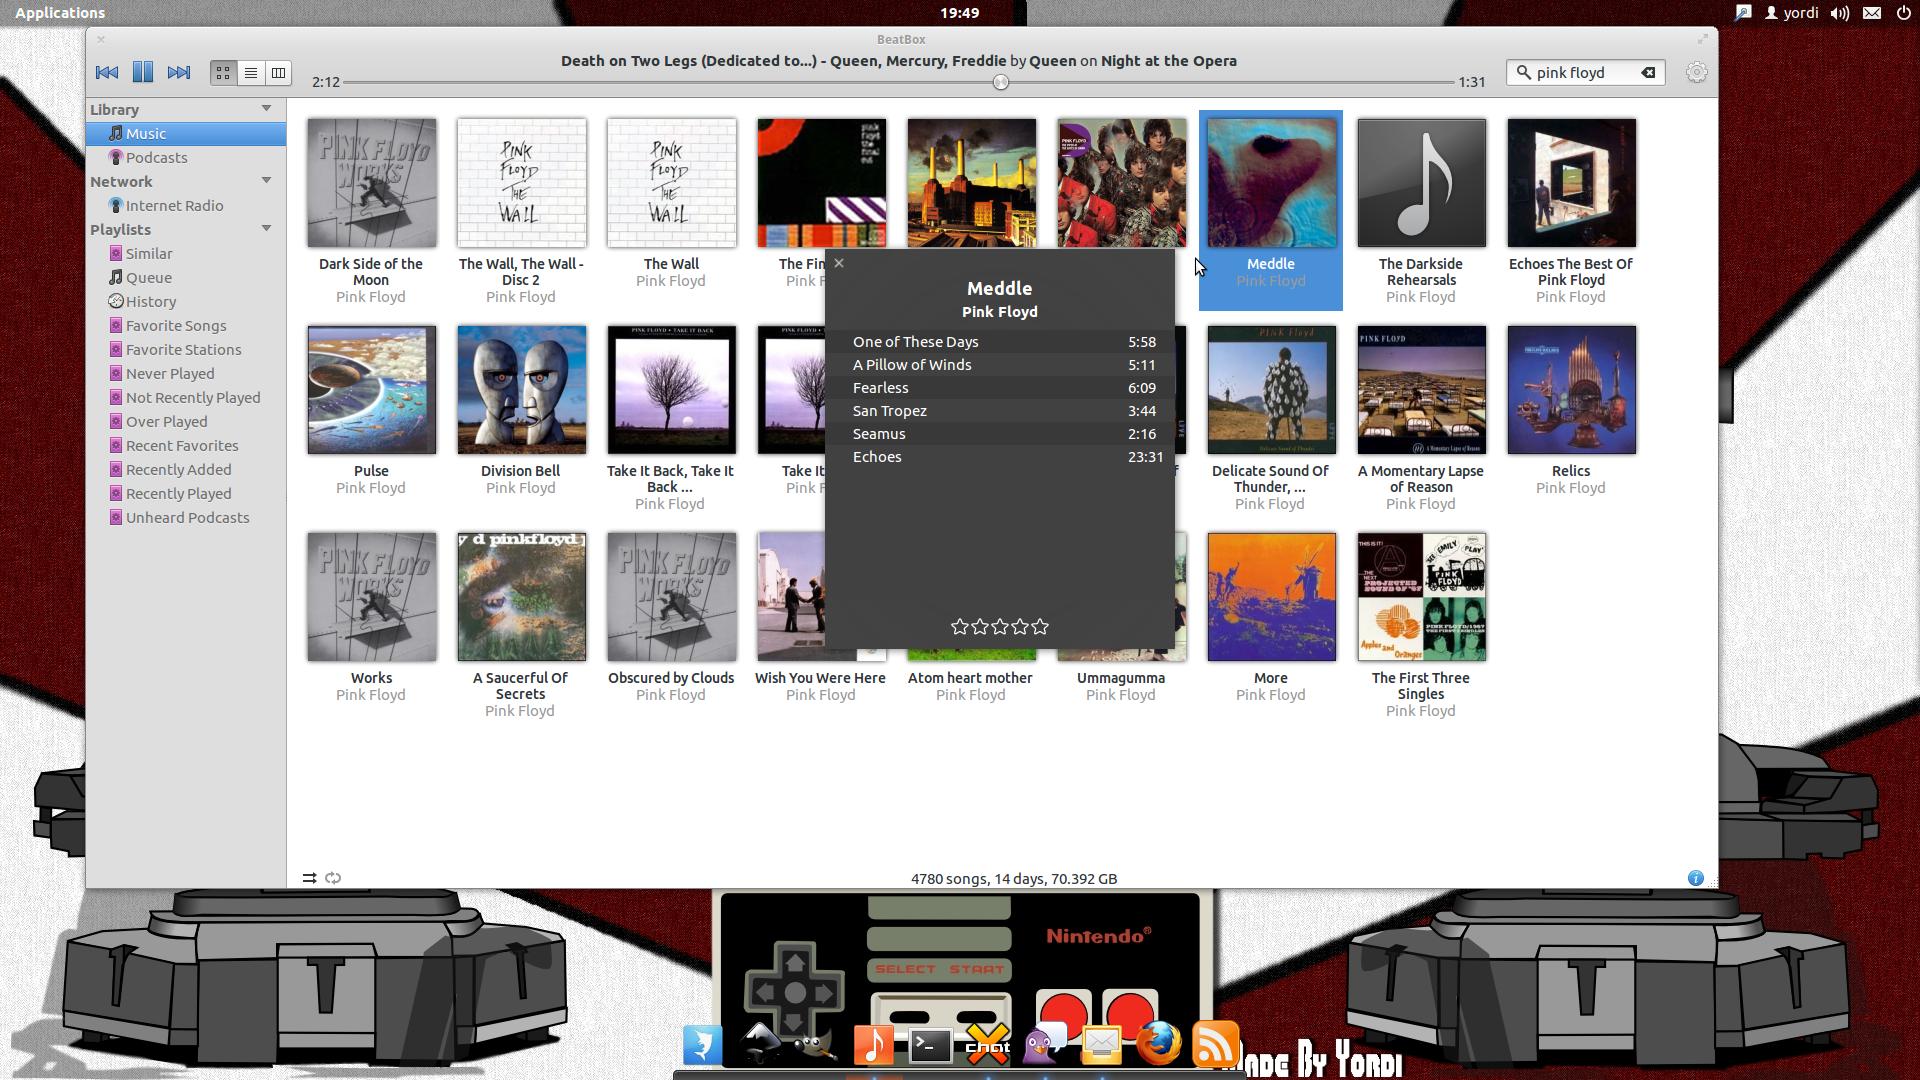Screen dimensions: 1920x1080
Task: Play 'A Pillow of Winds' track
Action: [1000, 365]
